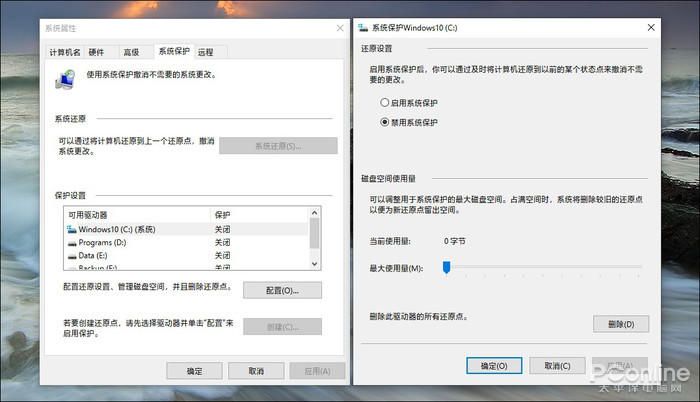Image resolution: width=700 pixels, height=402 pixels.
Task: Click drive list scroll up arrow
Action: point(315,213)
